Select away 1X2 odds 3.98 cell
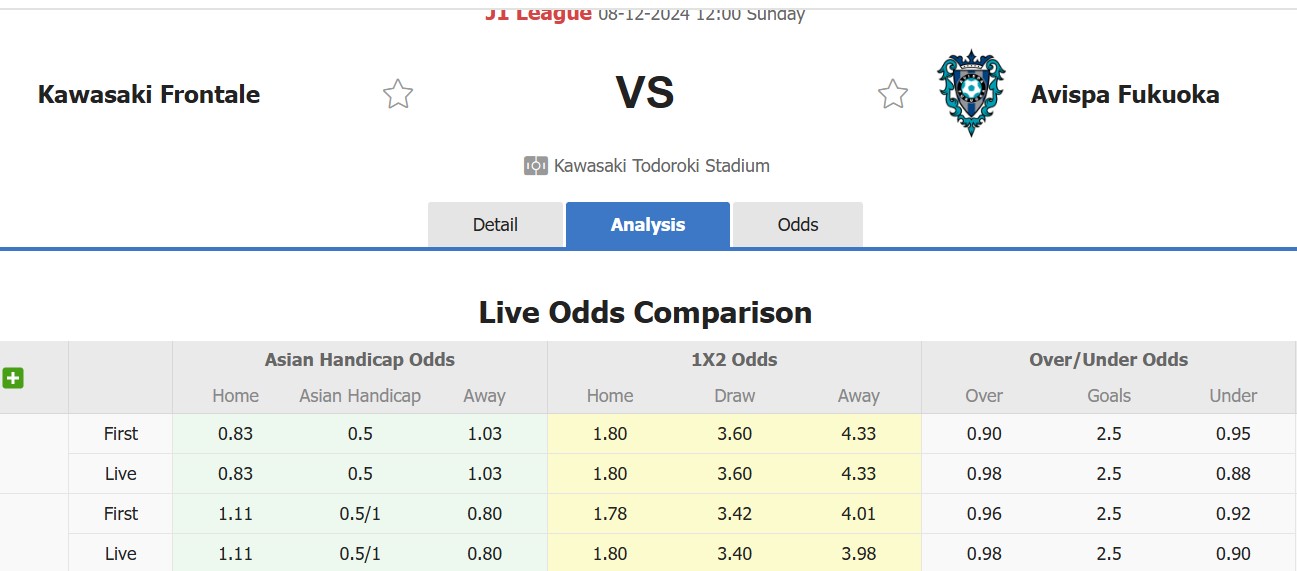The height and width of the screenshot is (571, 1297). [x=859, y=554]
